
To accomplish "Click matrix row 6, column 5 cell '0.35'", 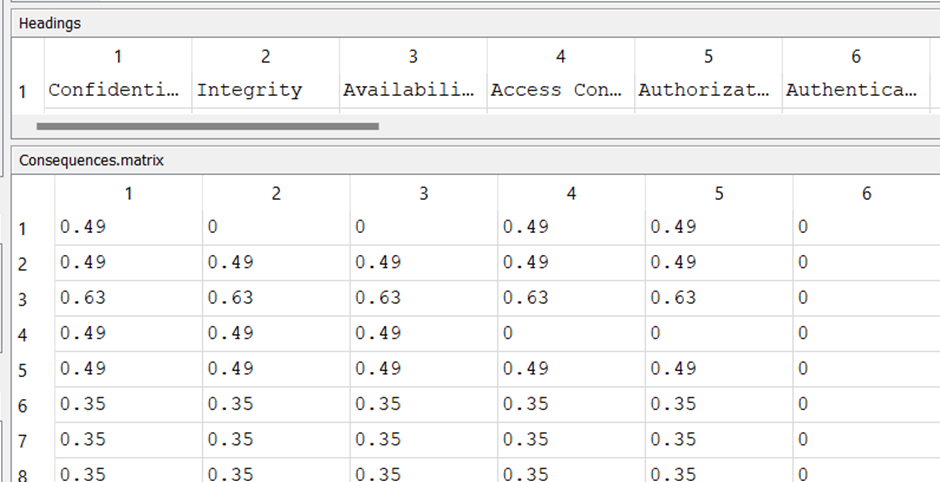I will point(718,404).
